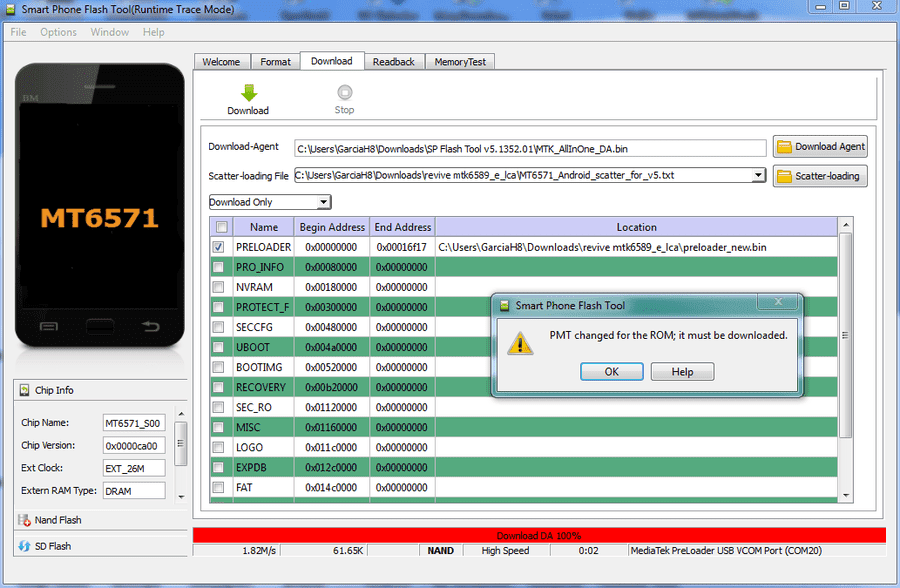Image resolution: width=900 pixels, height=588 pixels.
Task: Click the dialog title bar app icon
Action: [x=505, y=305]
